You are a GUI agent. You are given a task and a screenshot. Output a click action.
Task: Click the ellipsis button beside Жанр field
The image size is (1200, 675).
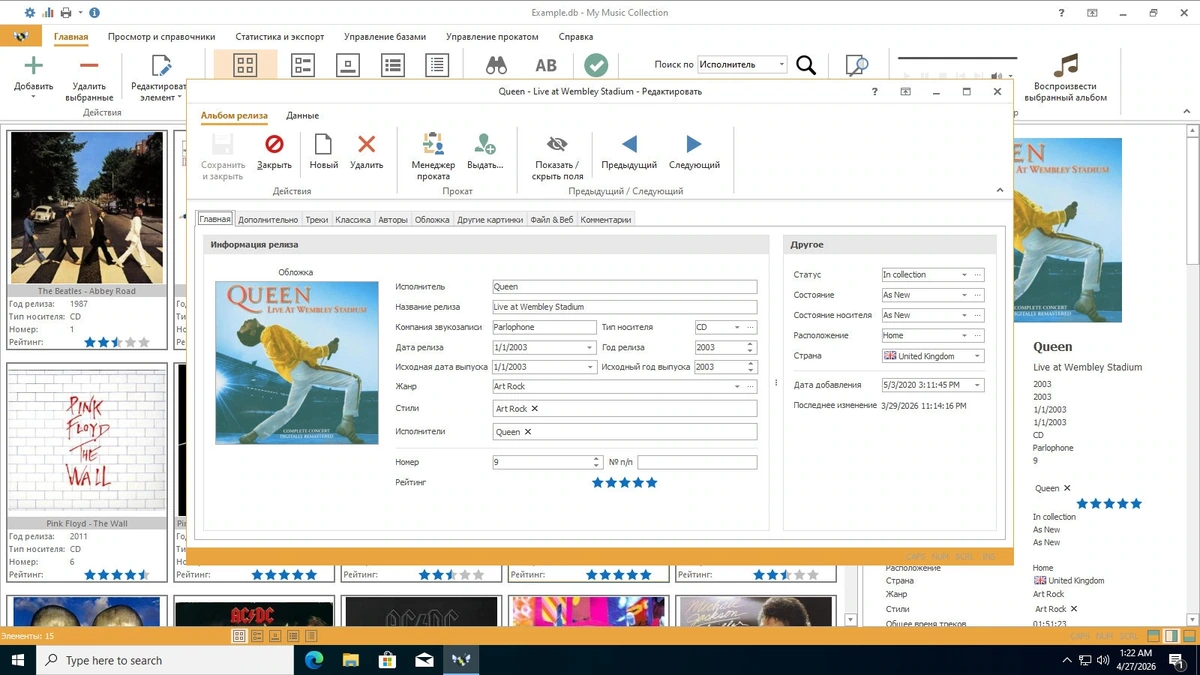(751, 387)
